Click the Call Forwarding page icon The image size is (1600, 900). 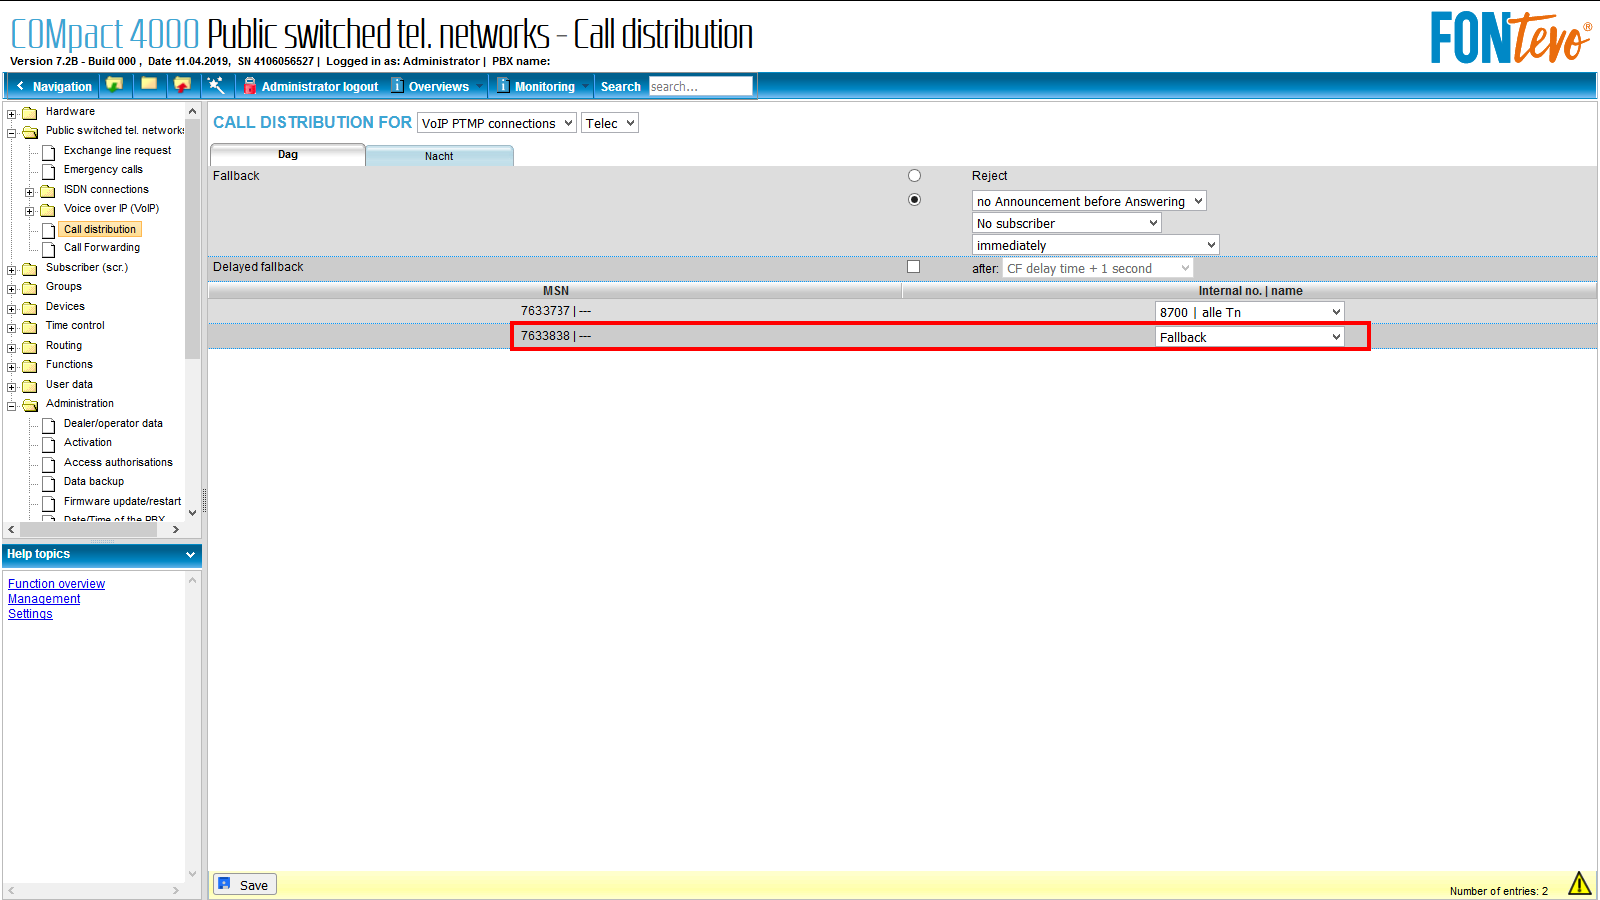[x=48, y=249]
